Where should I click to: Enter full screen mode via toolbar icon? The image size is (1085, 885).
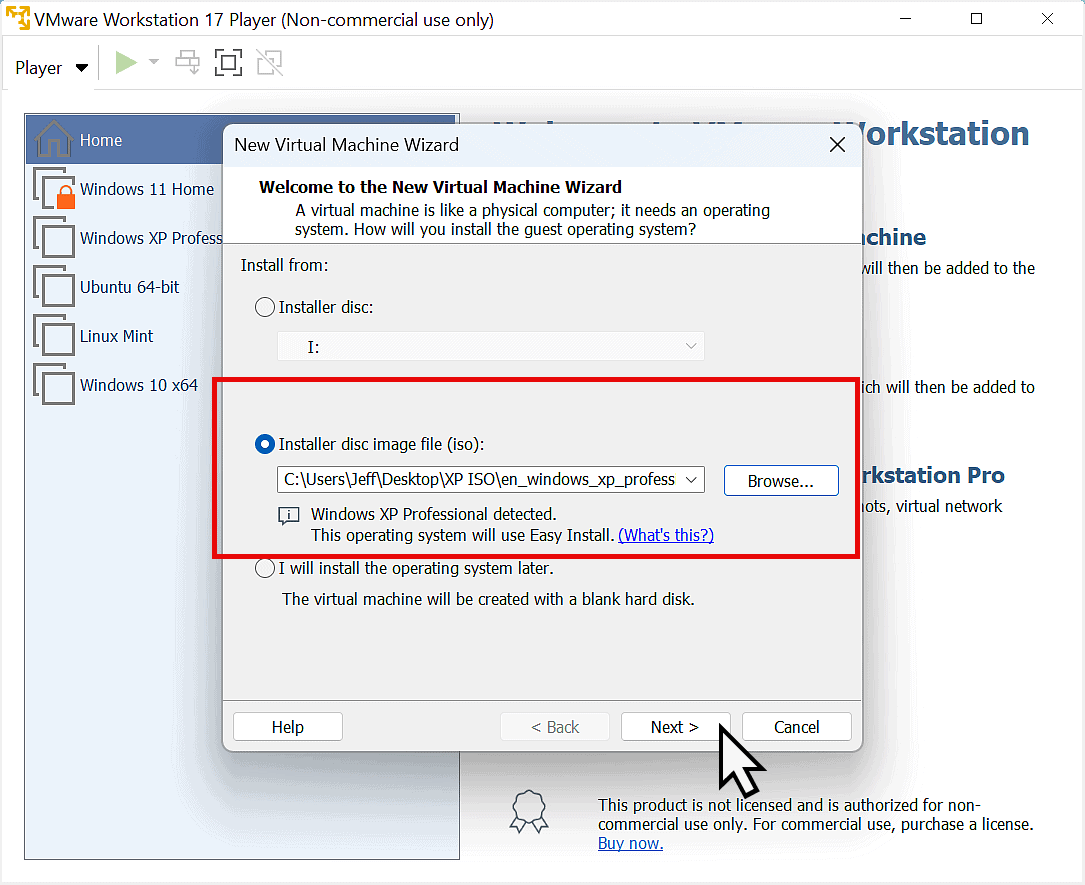pyautogui.click(x=228, y=61)
